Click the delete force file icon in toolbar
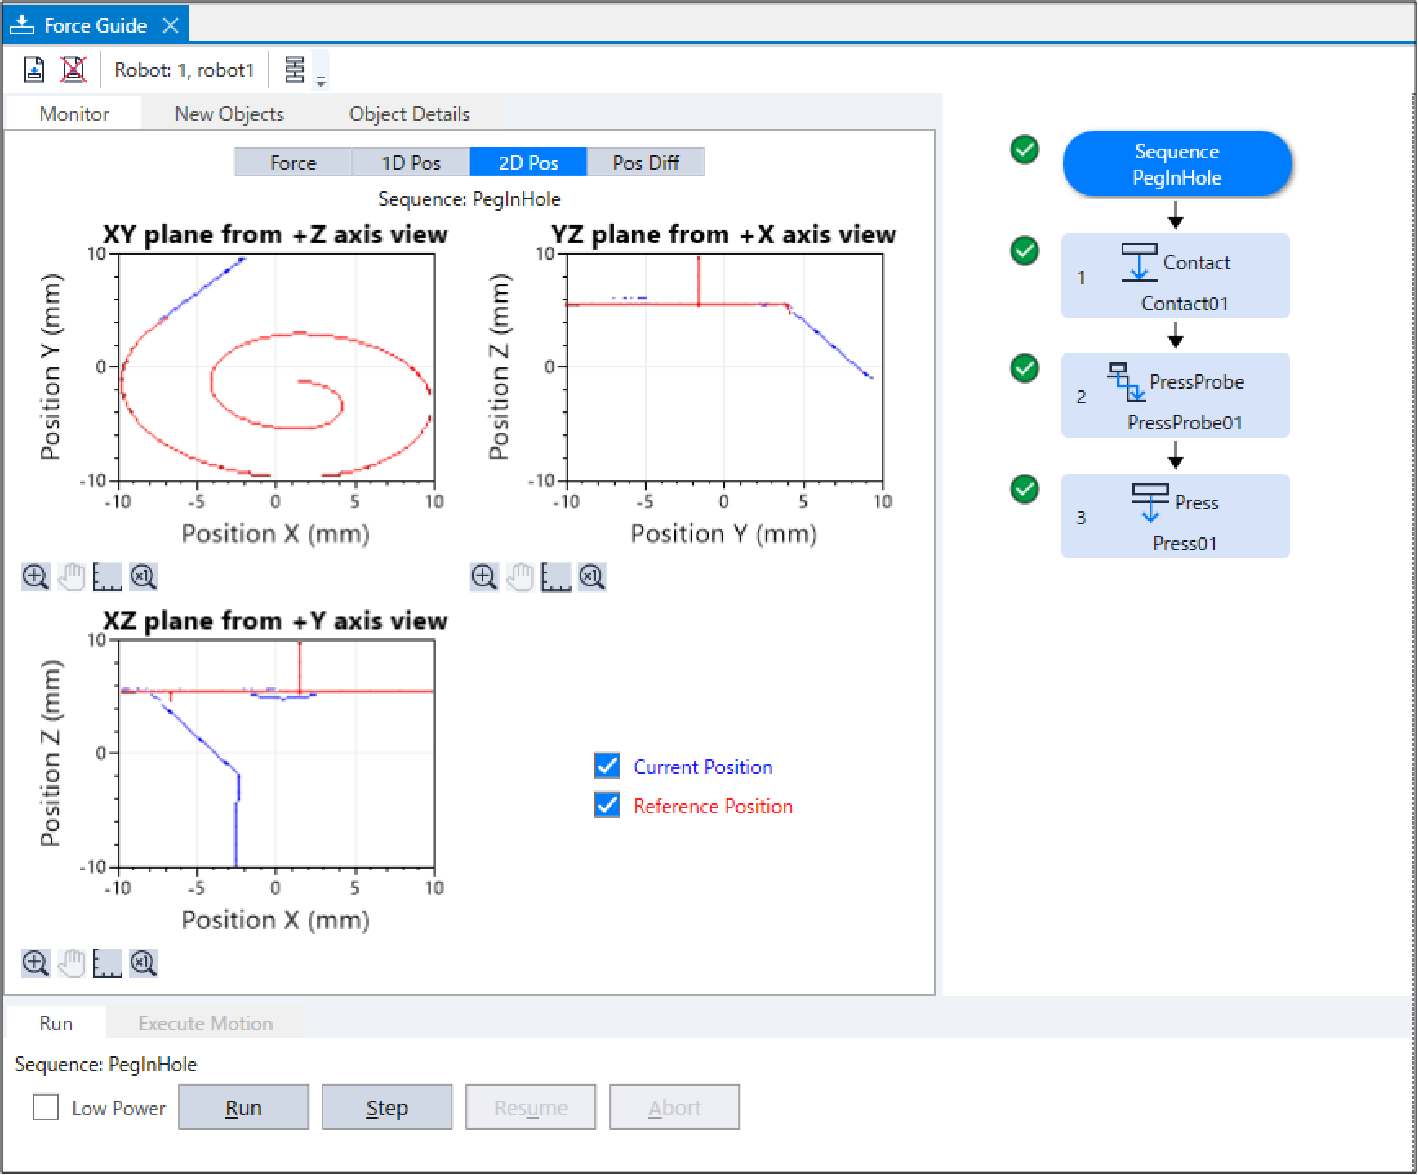 coord(73,70)
